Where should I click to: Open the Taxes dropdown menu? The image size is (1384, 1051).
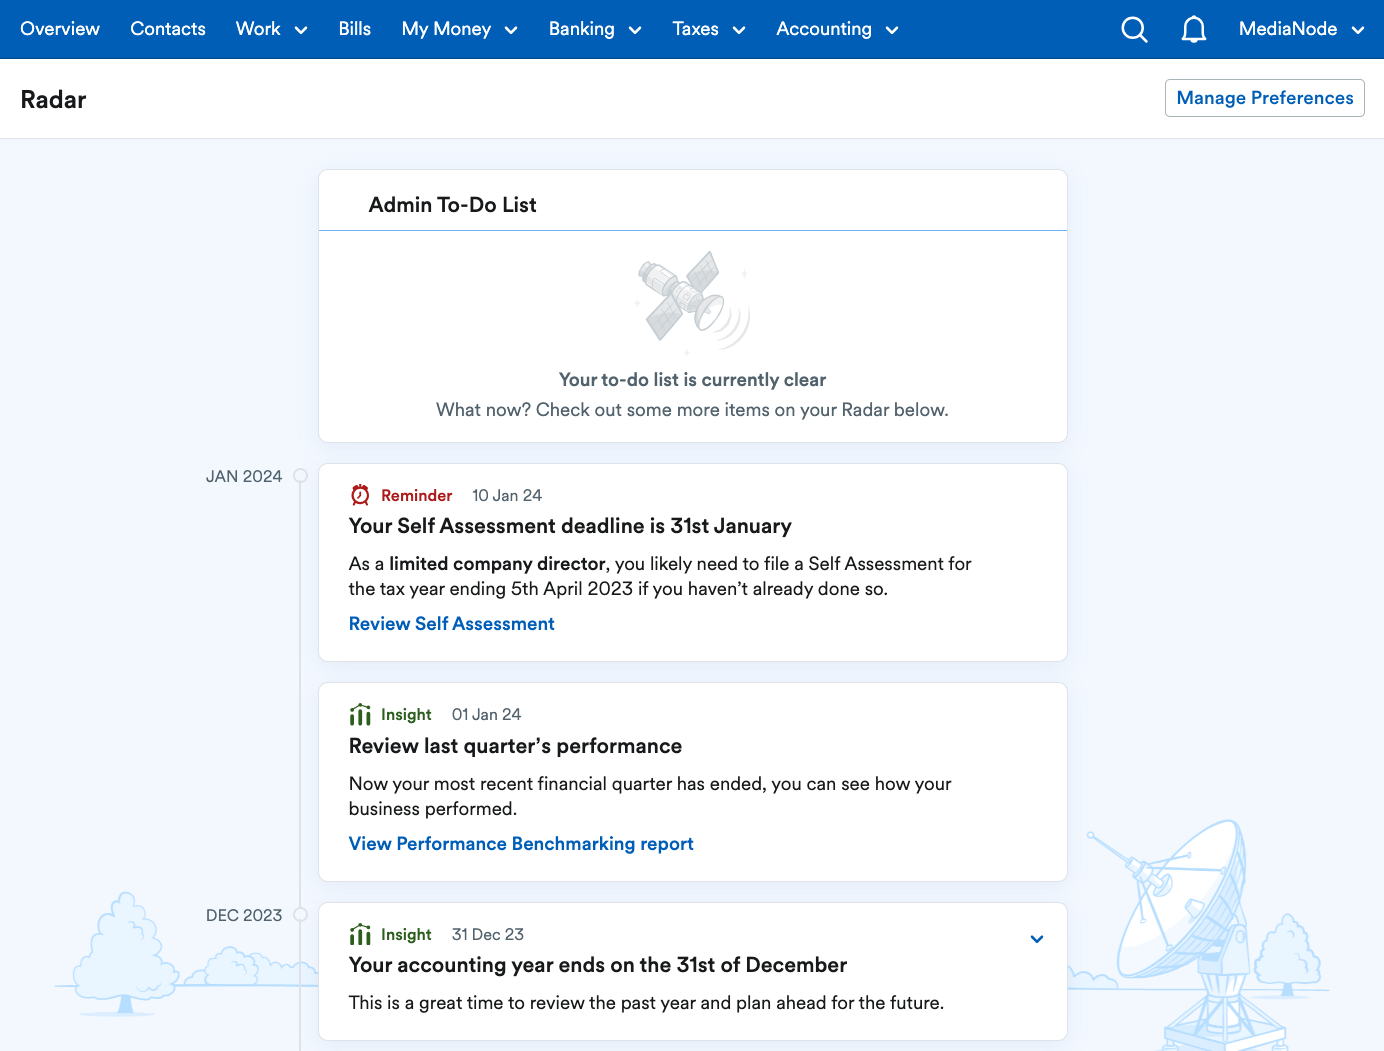point(708,29)
